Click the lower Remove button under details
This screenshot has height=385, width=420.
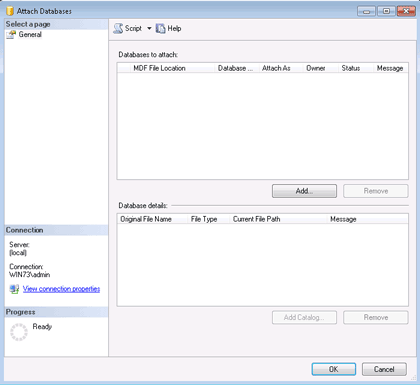[376, 317]
